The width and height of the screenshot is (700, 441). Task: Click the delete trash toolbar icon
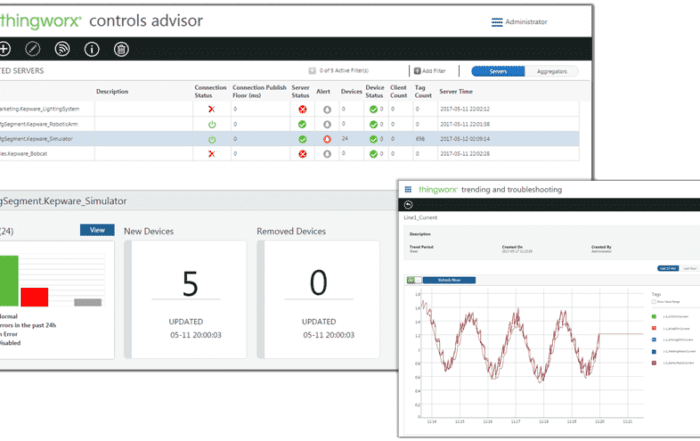coord(121,49)
